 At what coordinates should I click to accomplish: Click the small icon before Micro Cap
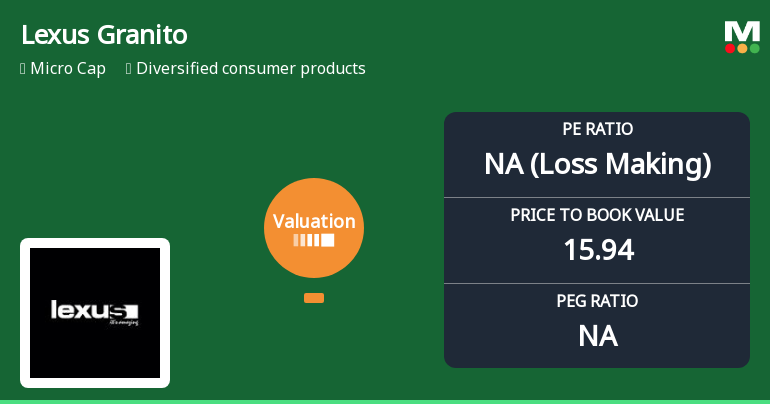23,69
